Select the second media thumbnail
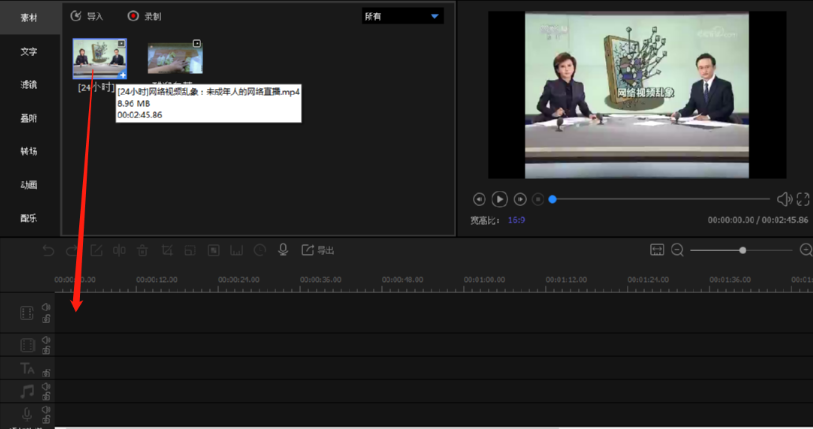 (175, 58)
